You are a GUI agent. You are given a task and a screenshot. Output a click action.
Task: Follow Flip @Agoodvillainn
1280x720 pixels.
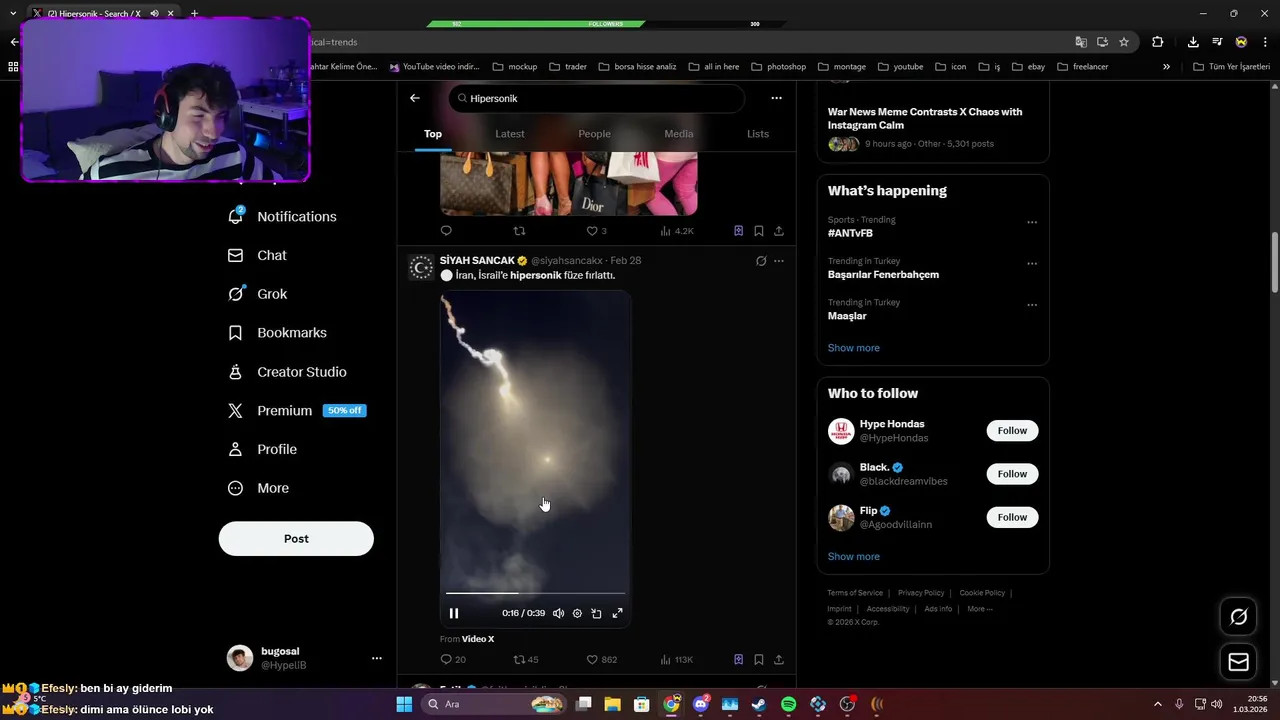[1012, 517]
